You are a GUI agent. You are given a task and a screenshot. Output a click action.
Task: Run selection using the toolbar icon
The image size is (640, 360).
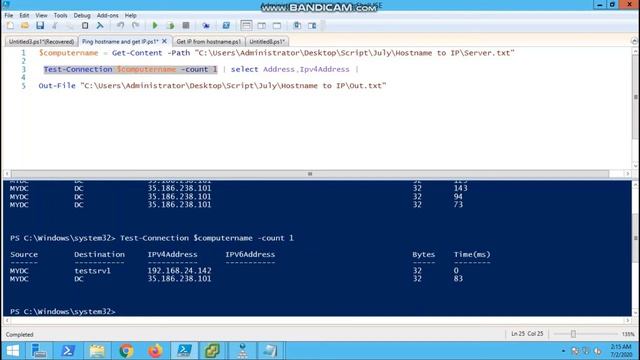(171, 26)
